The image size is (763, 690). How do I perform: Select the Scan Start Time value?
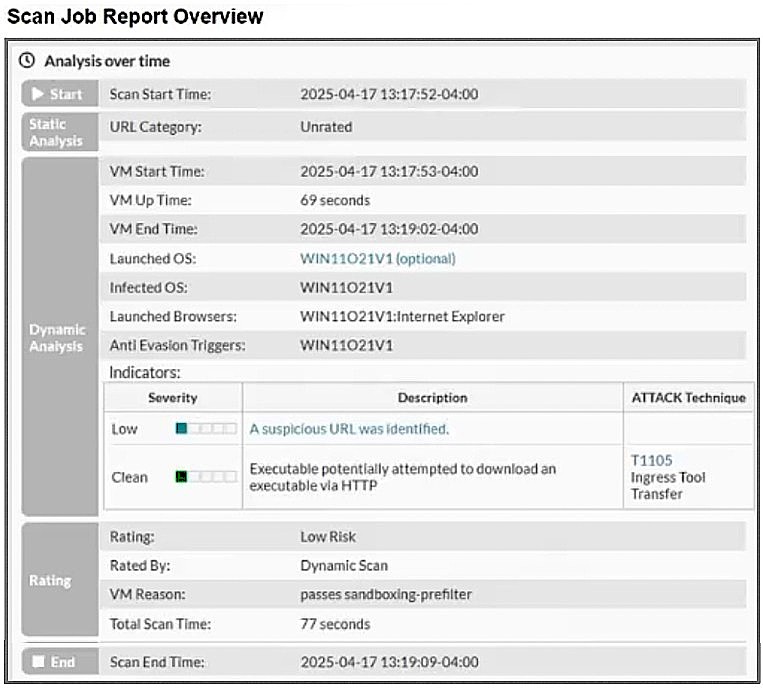click(x=389, y=94)
